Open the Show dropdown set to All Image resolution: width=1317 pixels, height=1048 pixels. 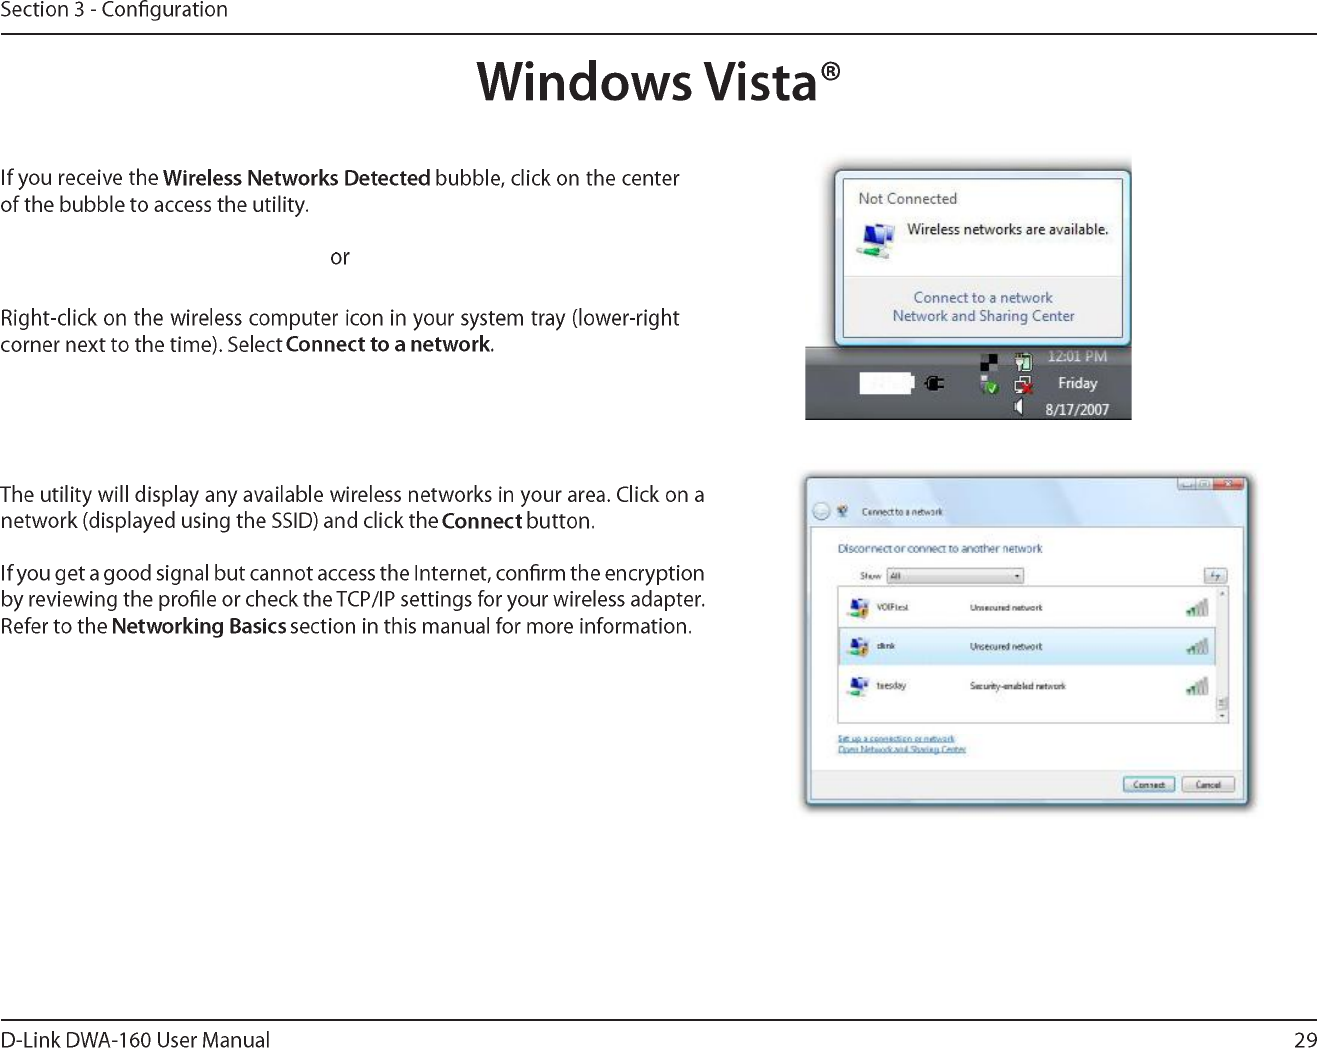pyautogui.click(x=955, y=576)
